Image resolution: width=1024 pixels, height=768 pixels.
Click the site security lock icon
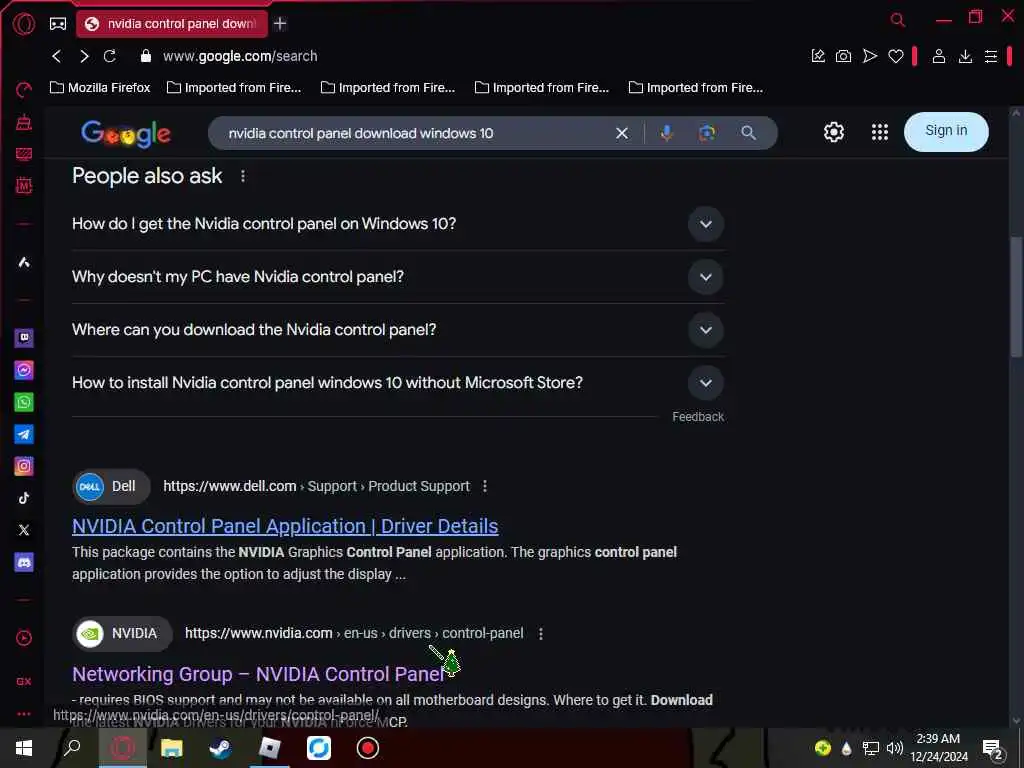[x=146, y=56]
